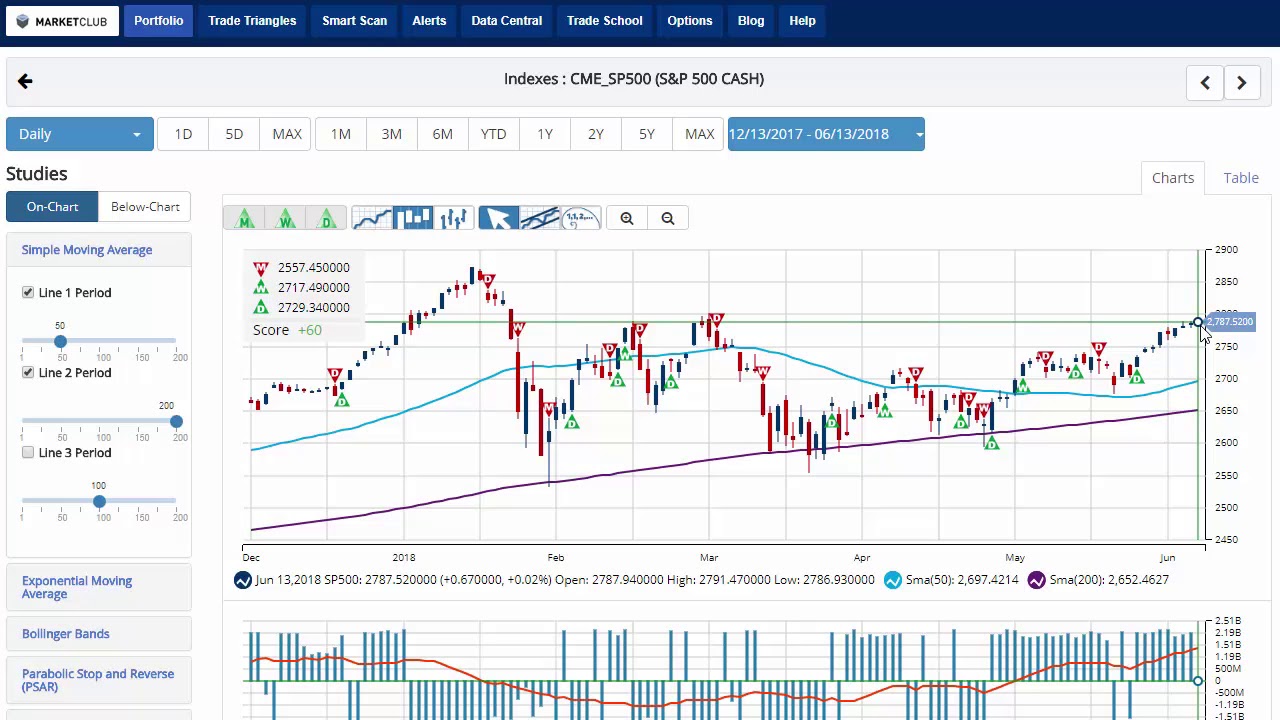Viewport: 1280px width, 720px height.
Task: Open the Daily interval dropdown
Action: click(80, 134)
